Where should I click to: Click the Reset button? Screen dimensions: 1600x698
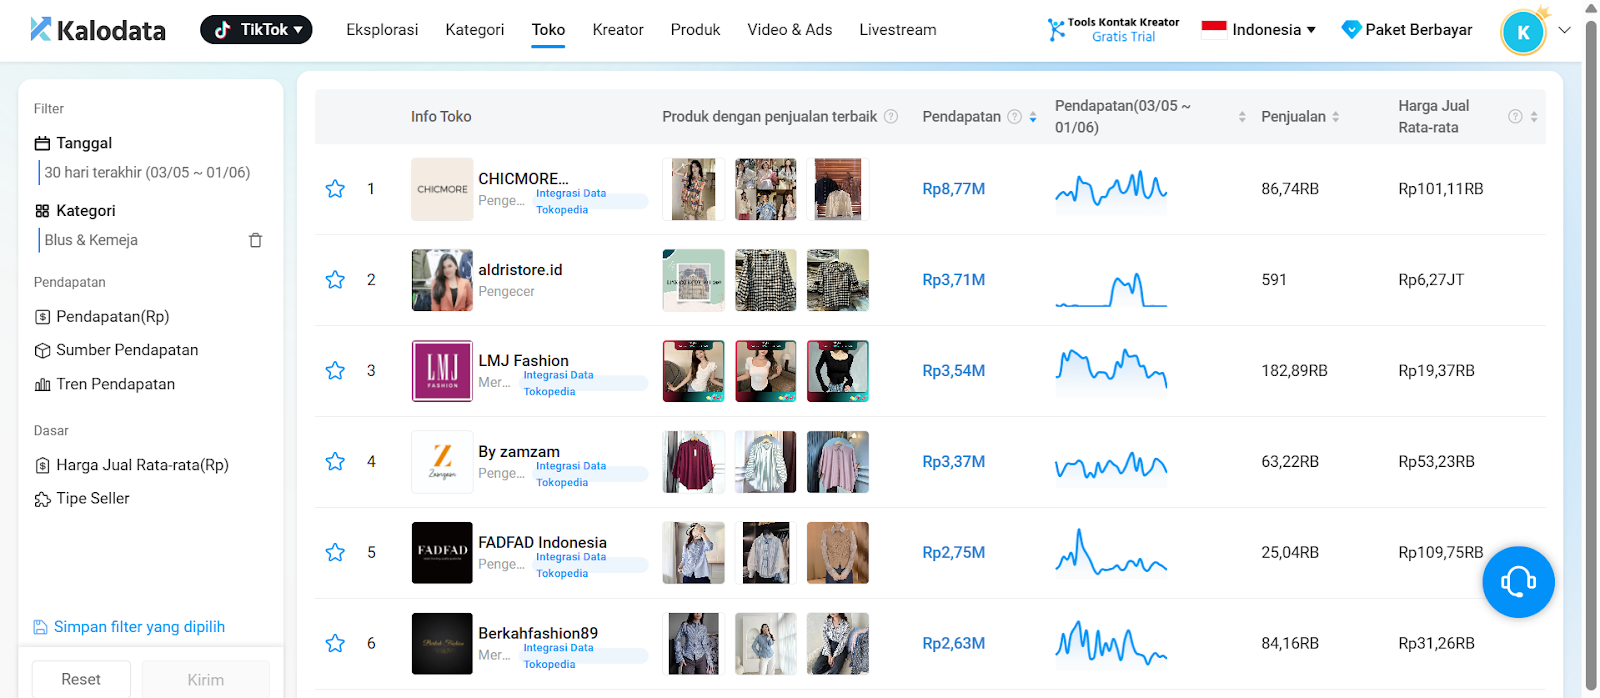(81, 679)
